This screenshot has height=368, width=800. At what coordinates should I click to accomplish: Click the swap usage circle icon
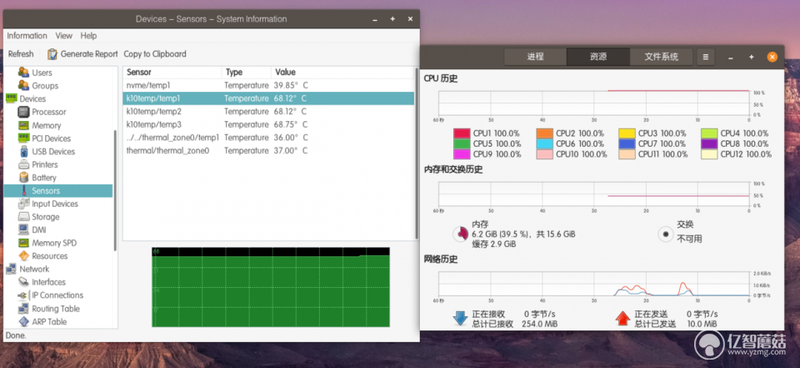pyautogui.click(x=665, y=234)
